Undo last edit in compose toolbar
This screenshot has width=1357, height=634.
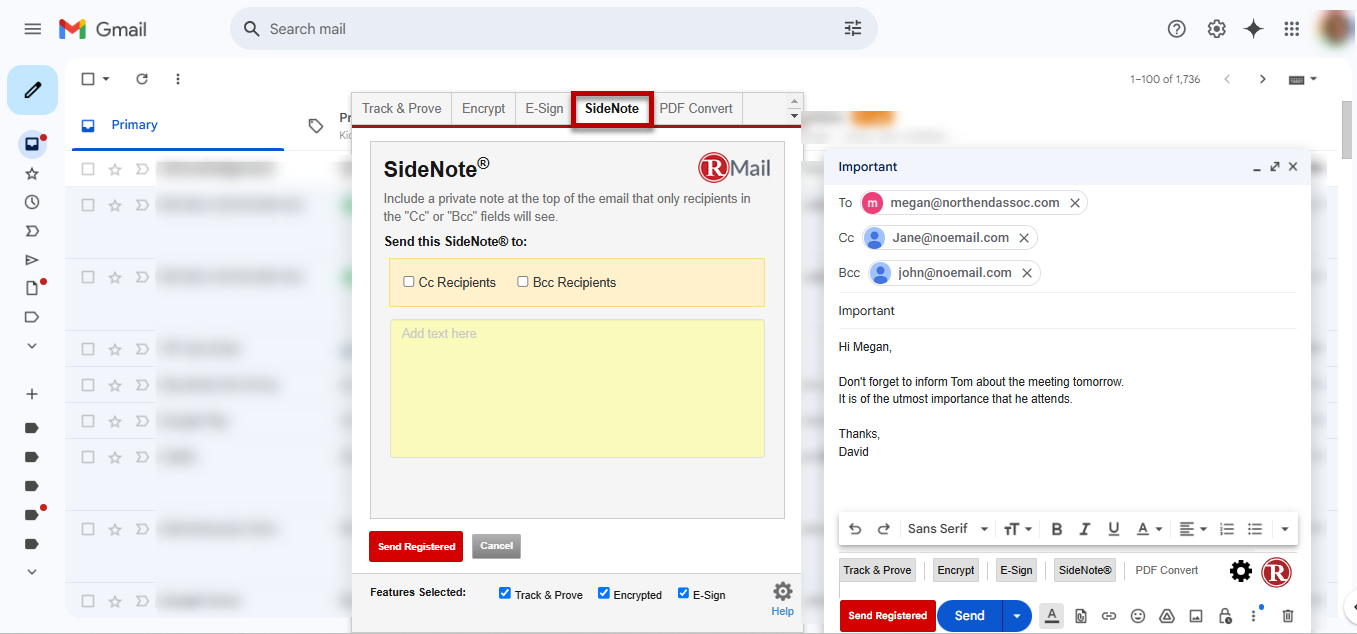855,529
